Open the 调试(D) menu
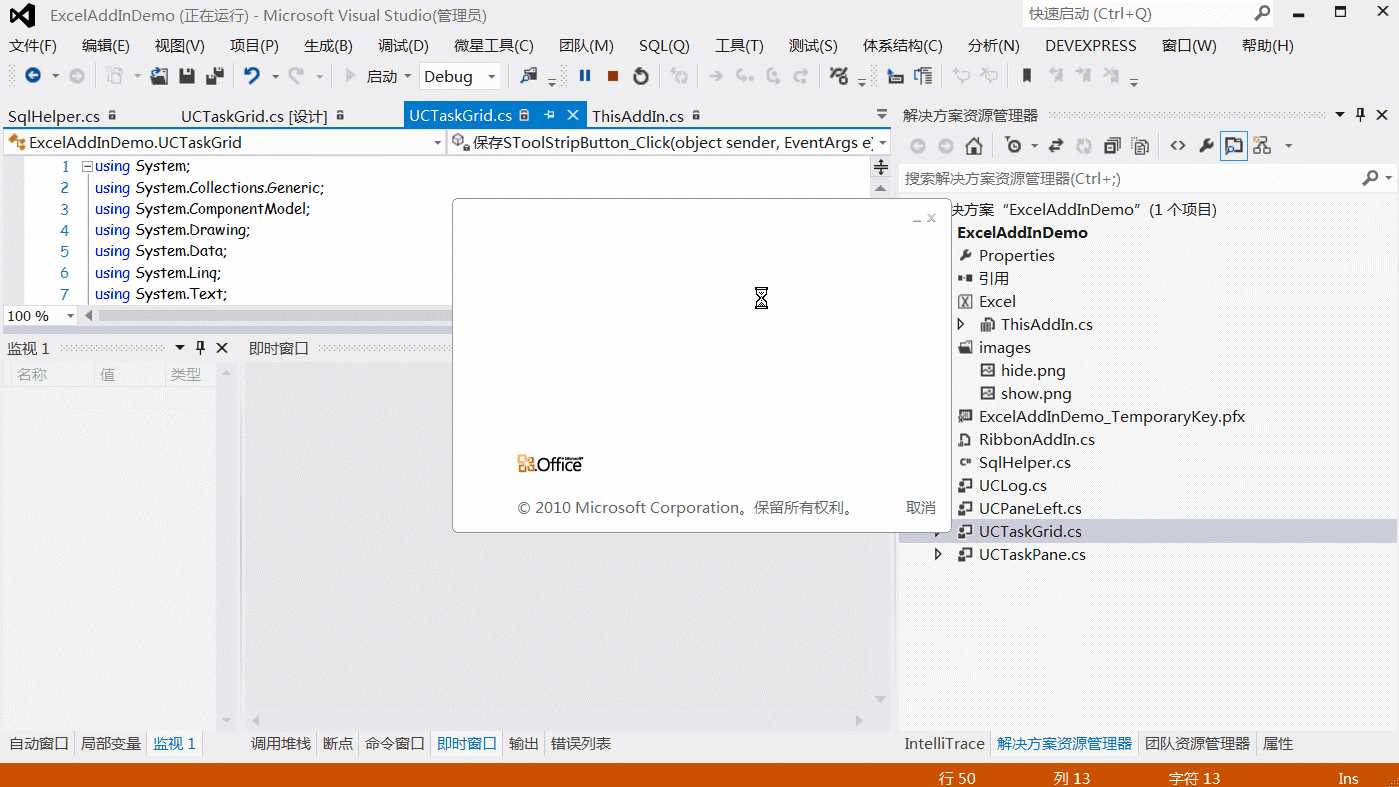The image size is (1399, 787). click(x=403, y=46)
